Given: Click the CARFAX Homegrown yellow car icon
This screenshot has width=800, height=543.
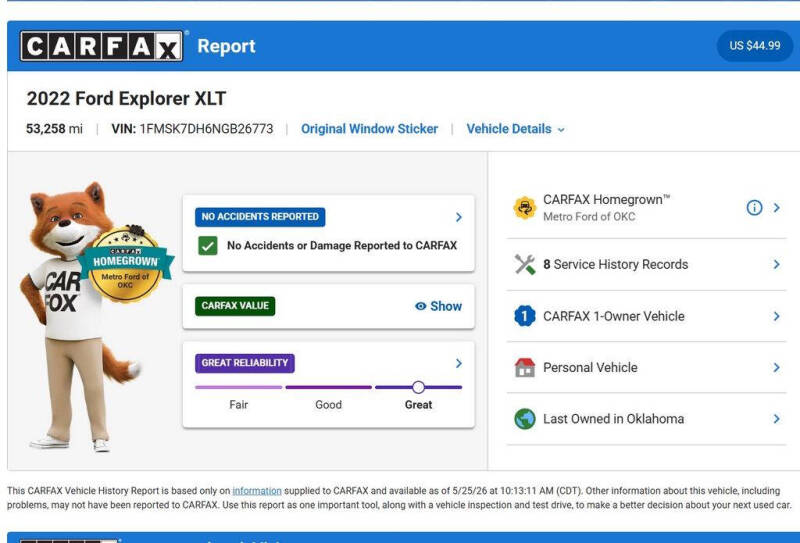Looking at the screenshot, I should tap(524, 208).
